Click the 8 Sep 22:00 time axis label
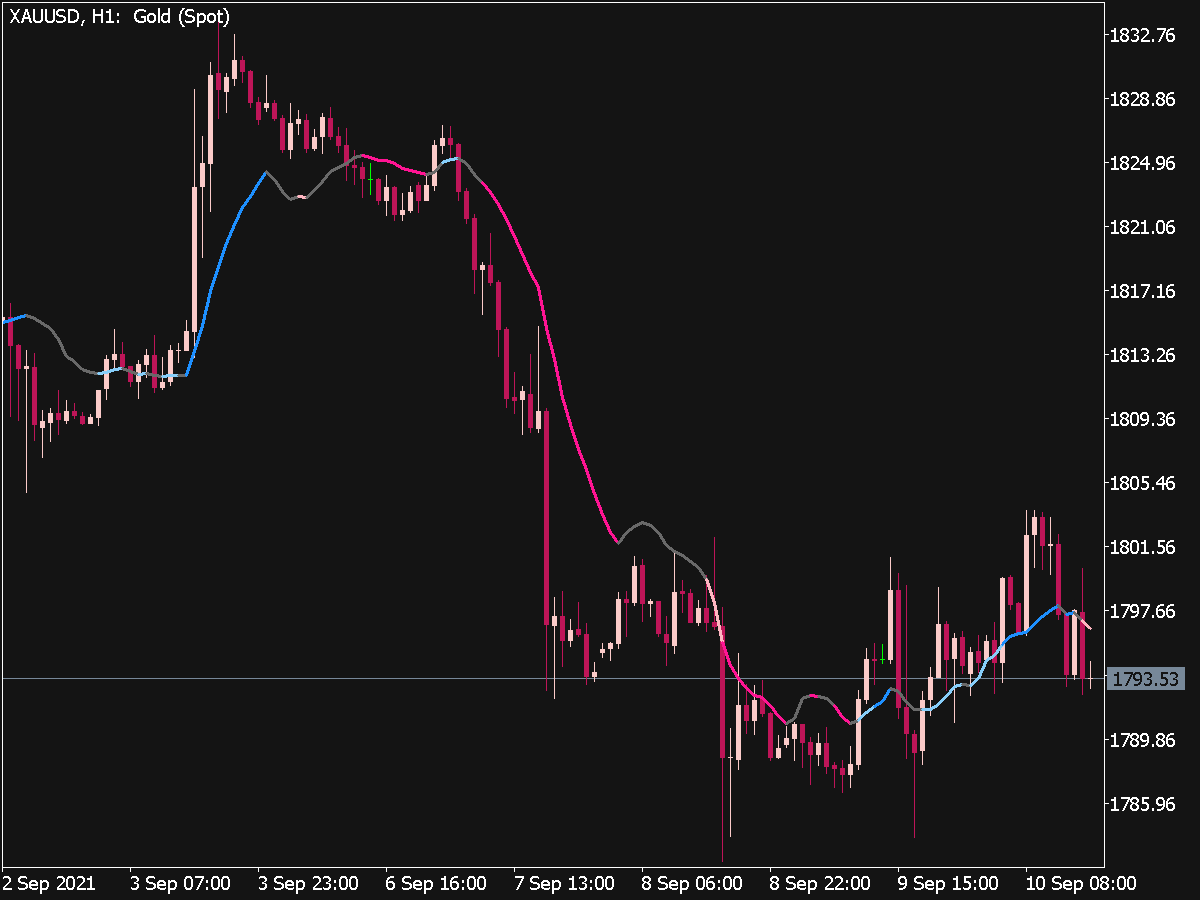The width and height of the screenshot is (1200, 900). [822, 883]
